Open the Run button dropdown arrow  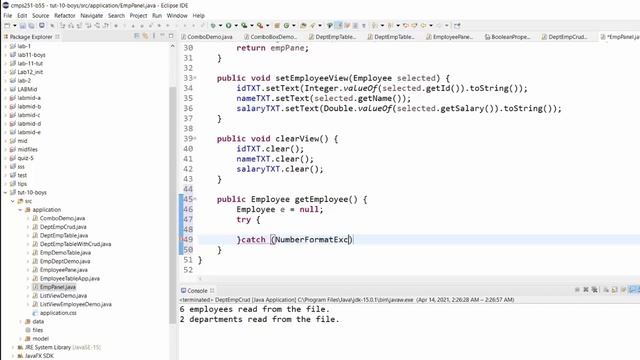pyautogui.click(x=236, y=25)
